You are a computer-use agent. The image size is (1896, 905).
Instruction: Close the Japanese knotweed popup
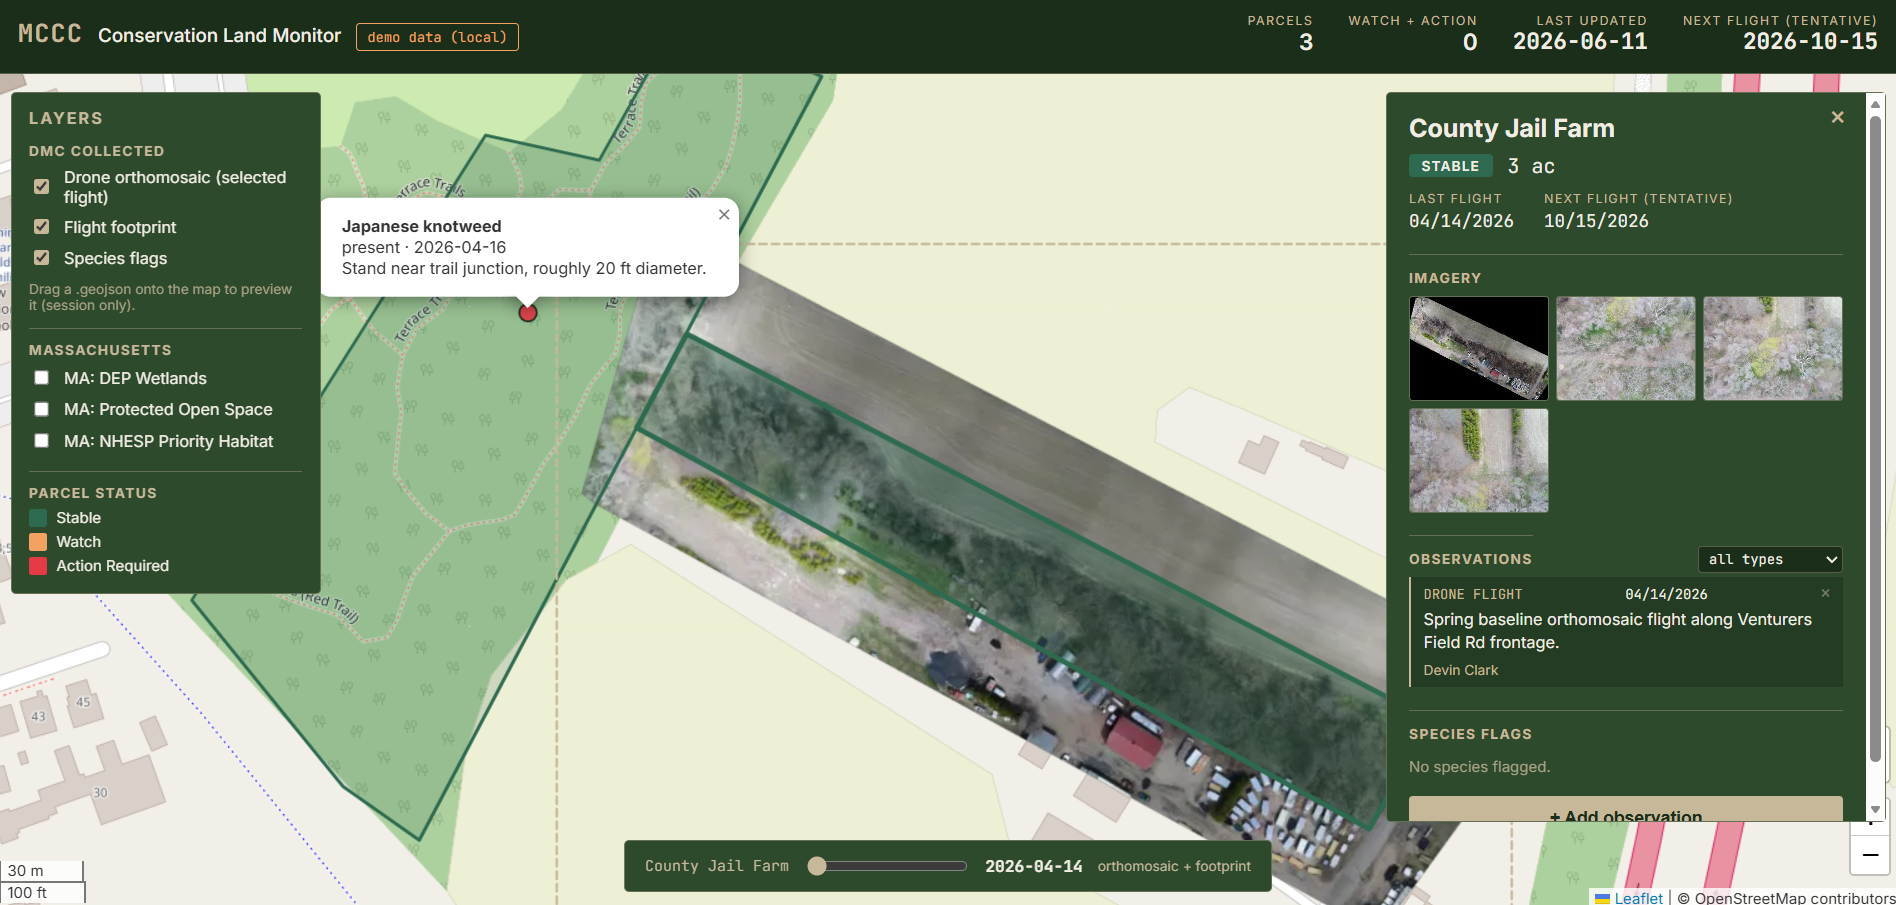coord(724,215)
